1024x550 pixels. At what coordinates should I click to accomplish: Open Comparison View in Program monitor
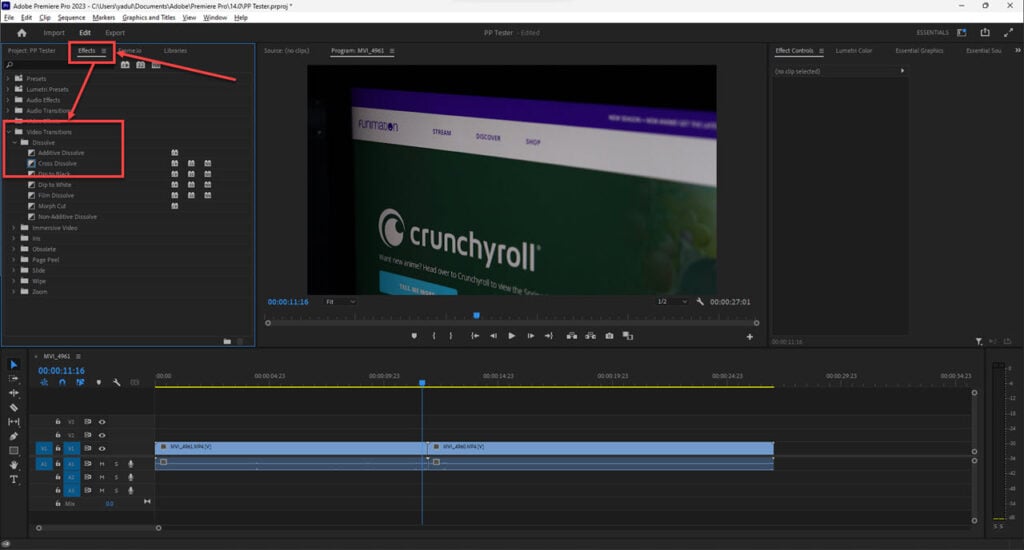628,336
